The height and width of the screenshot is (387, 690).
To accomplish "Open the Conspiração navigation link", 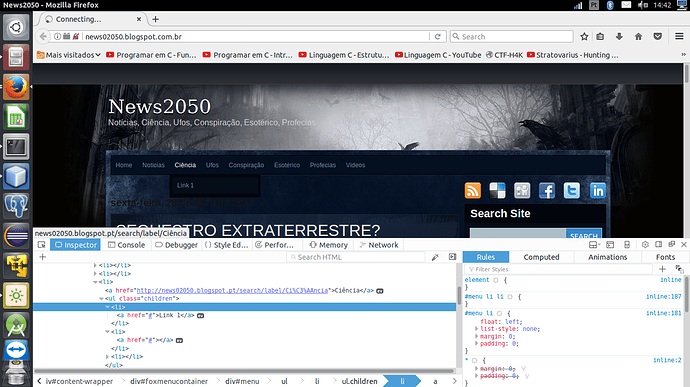I will click(246, 165).
